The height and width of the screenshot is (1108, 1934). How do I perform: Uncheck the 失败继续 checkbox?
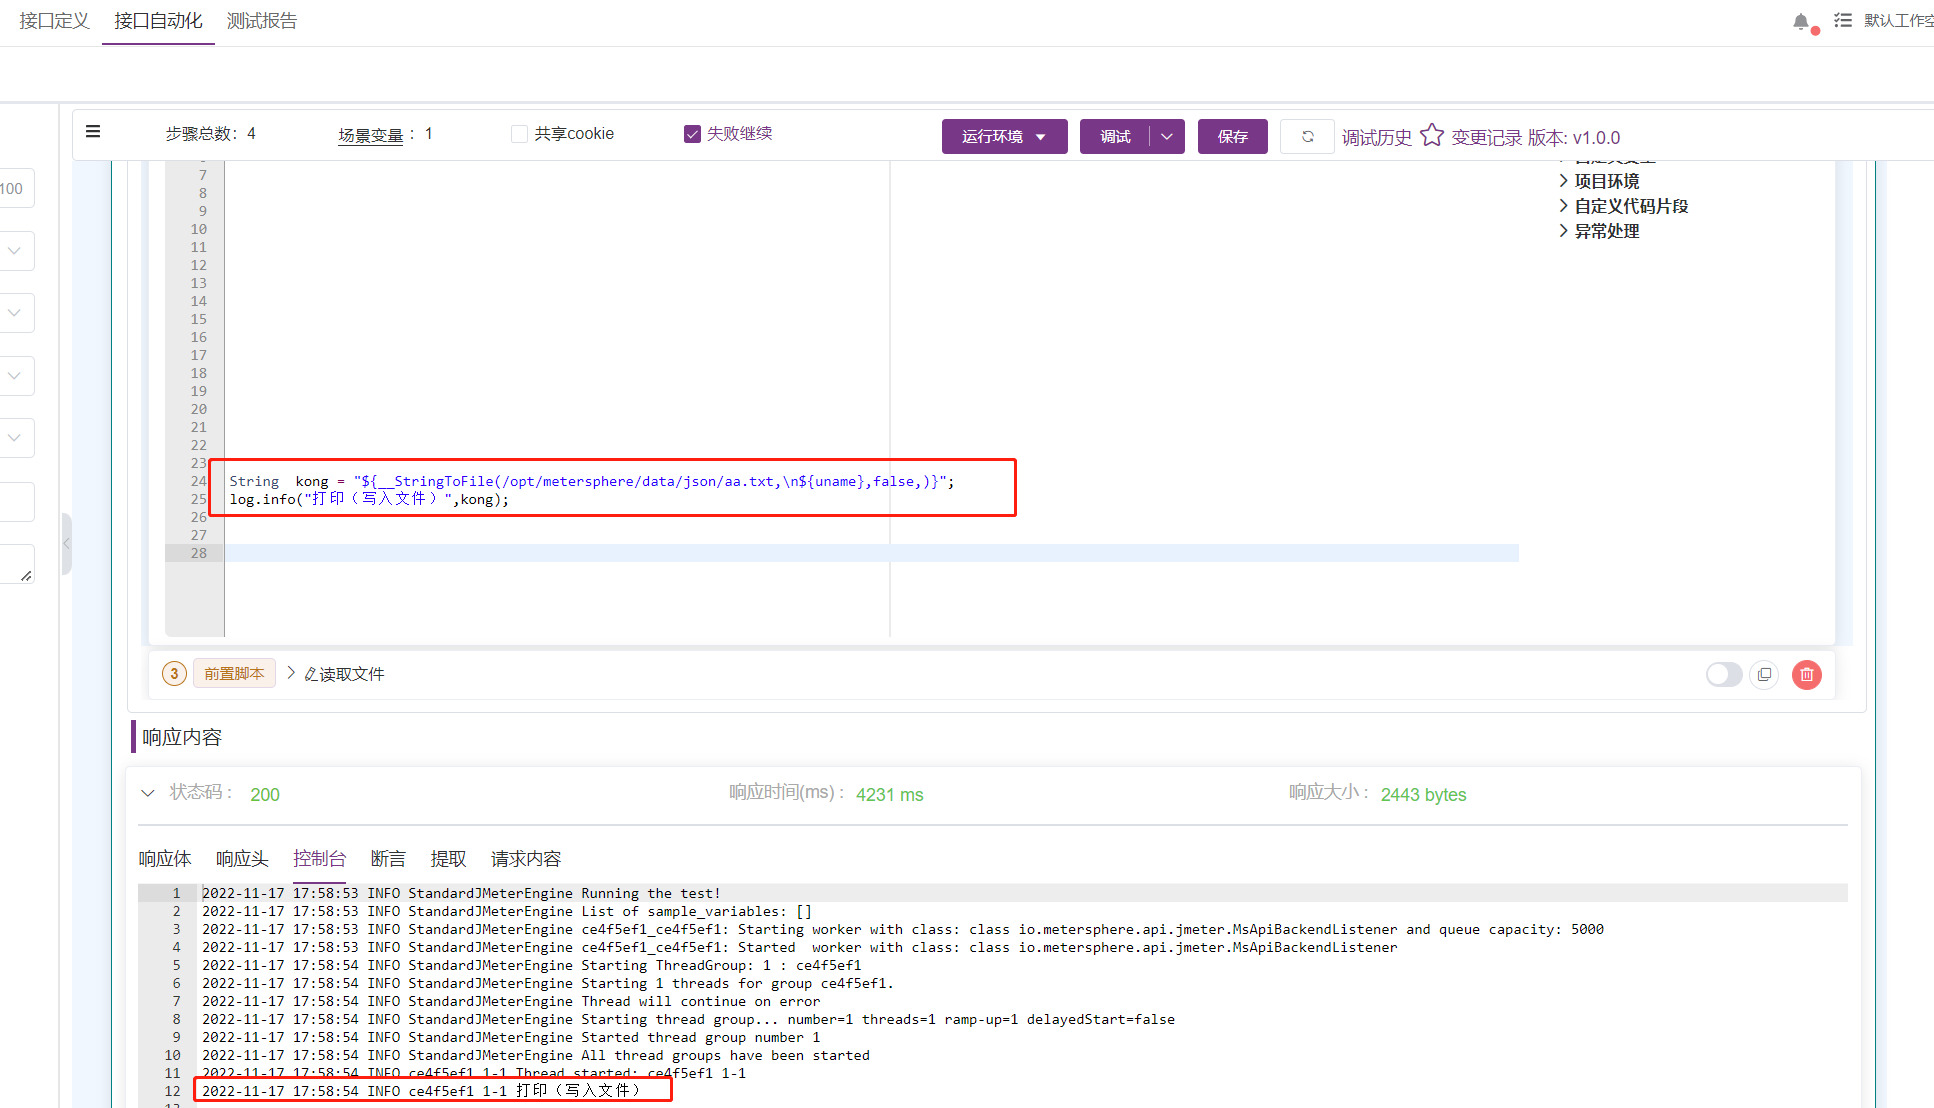692,134
